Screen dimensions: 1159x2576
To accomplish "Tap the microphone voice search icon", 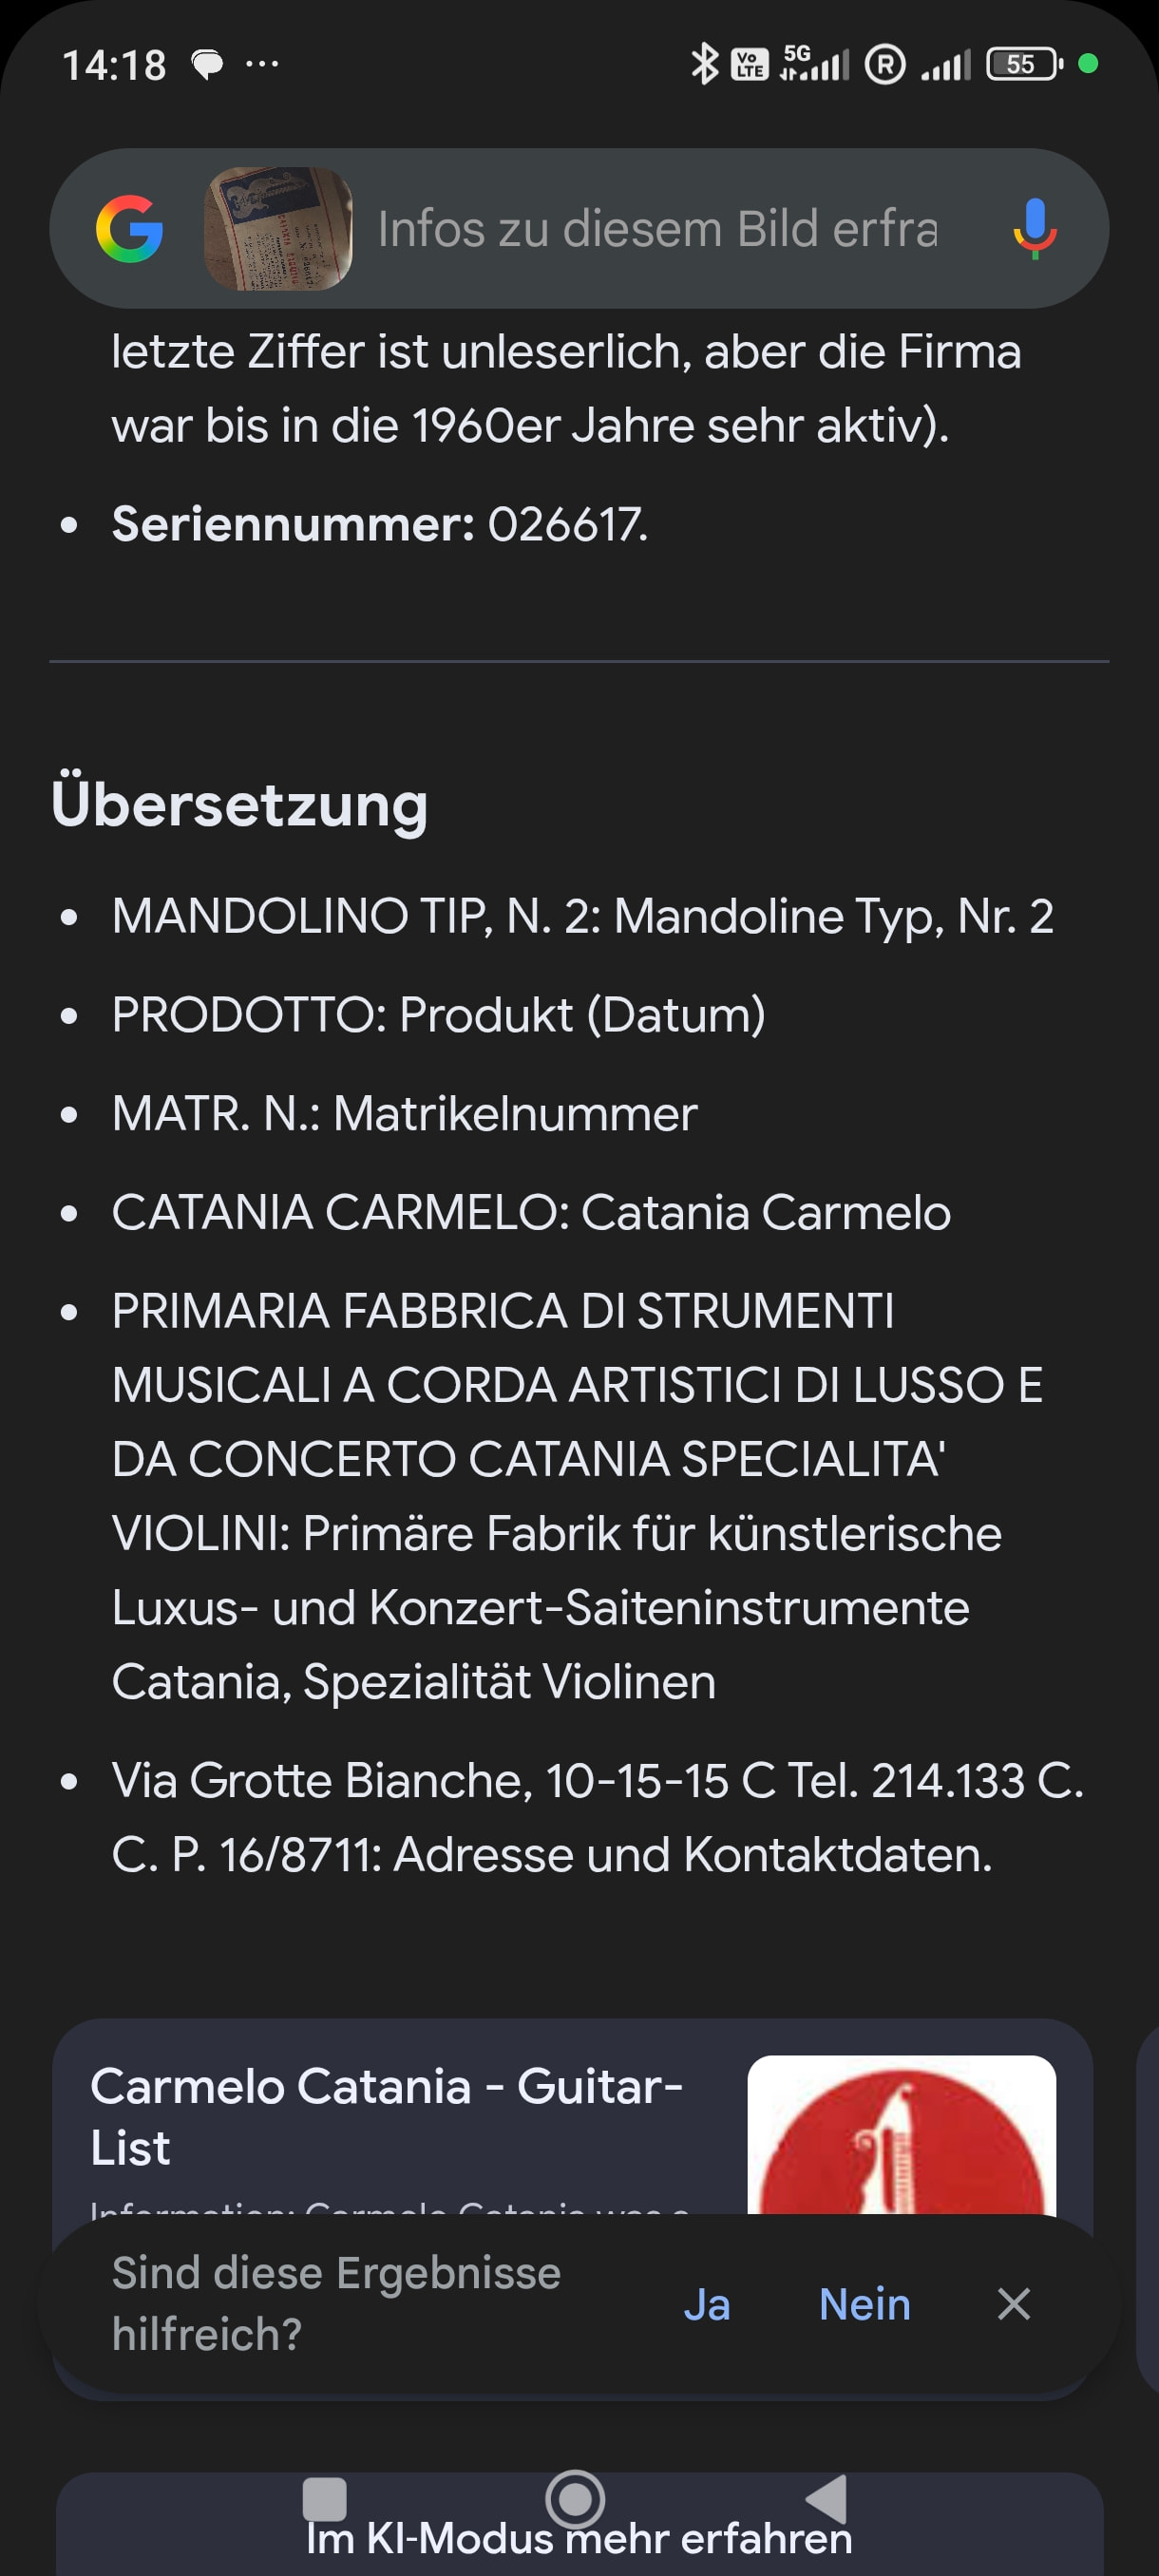I will [x=1035, y=229].
